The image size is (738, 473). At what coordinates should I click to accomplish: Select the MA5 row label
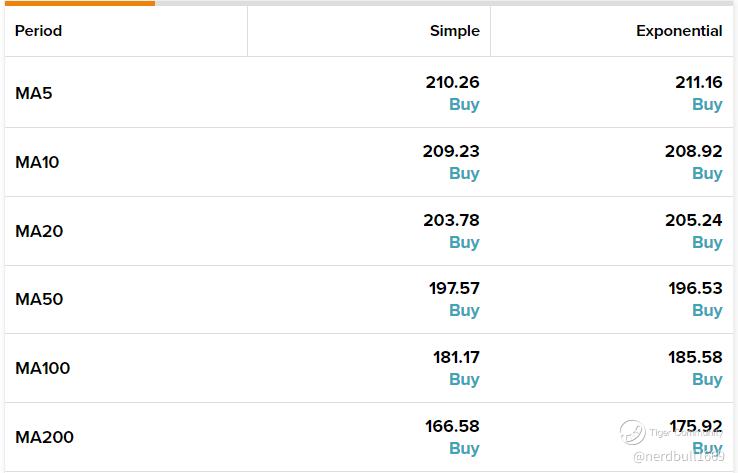coord(33,93)
